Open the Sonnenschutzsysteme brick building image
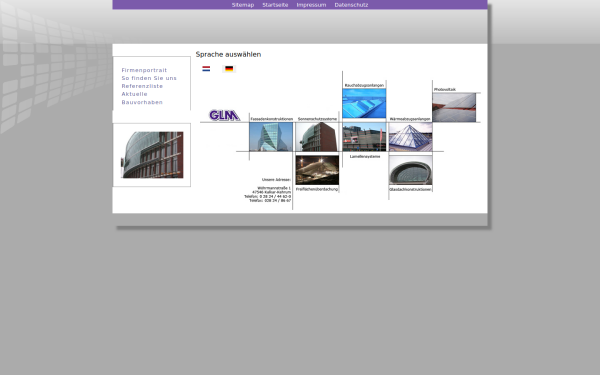Viewport: 600px width, 375px height. [317, 137]
